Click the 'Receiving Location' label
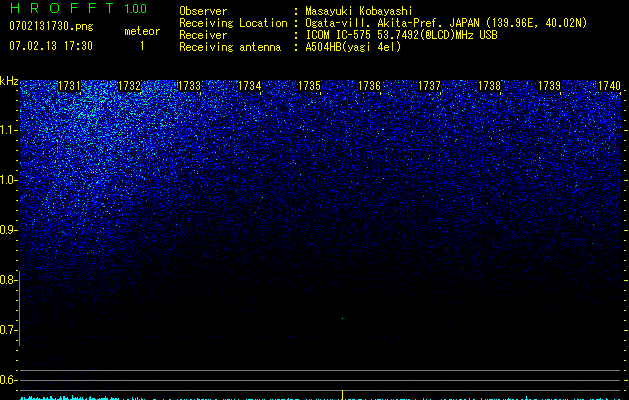Image resolution: width=629 pixels, height=400 pixels. click(233, 23)
